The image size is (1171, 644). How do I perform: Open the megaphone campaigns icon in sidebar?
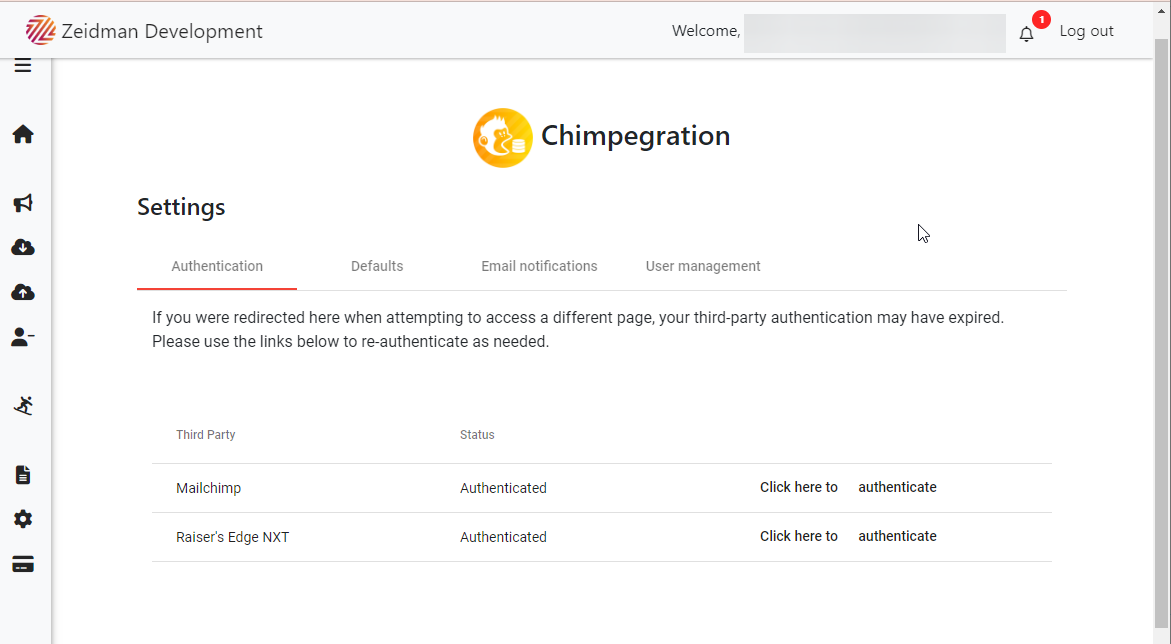click(23, 203)
